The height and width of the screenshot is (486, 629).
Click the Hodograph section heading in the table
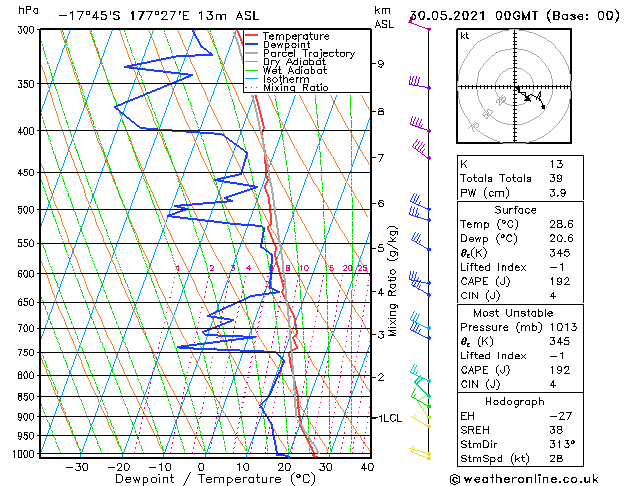(x=516, y=401)
